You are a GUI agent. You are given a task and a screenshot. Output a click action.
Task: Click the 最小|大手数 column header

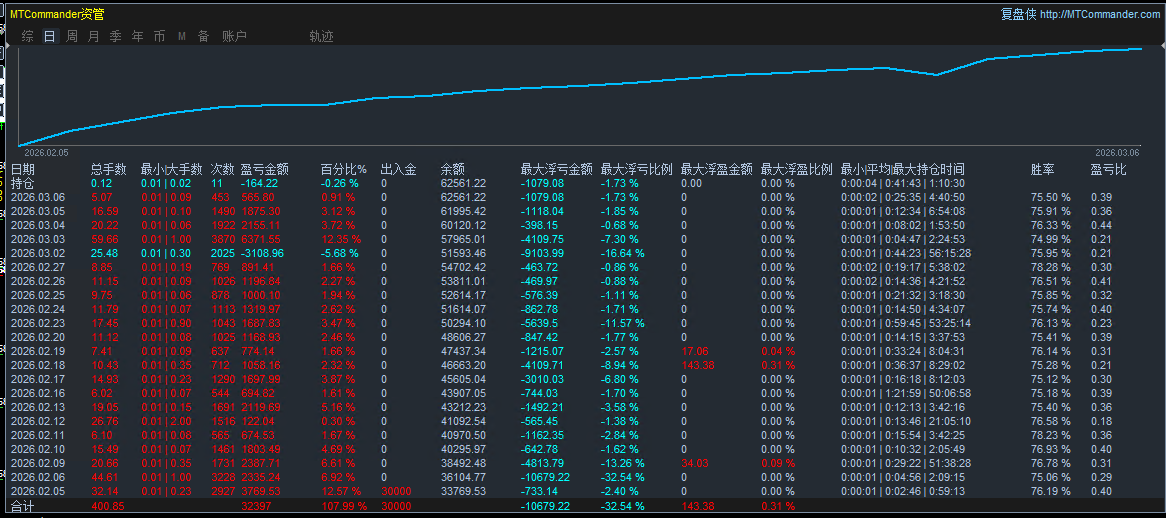[172, 169]
